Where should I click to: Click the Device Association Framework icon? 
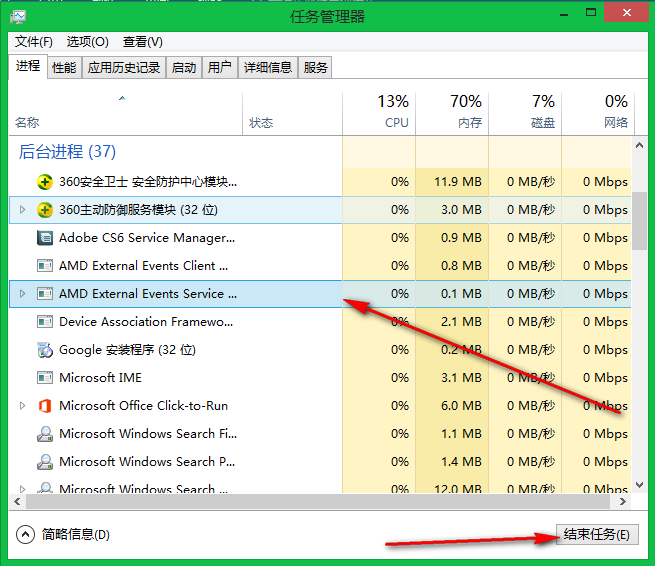45,322
